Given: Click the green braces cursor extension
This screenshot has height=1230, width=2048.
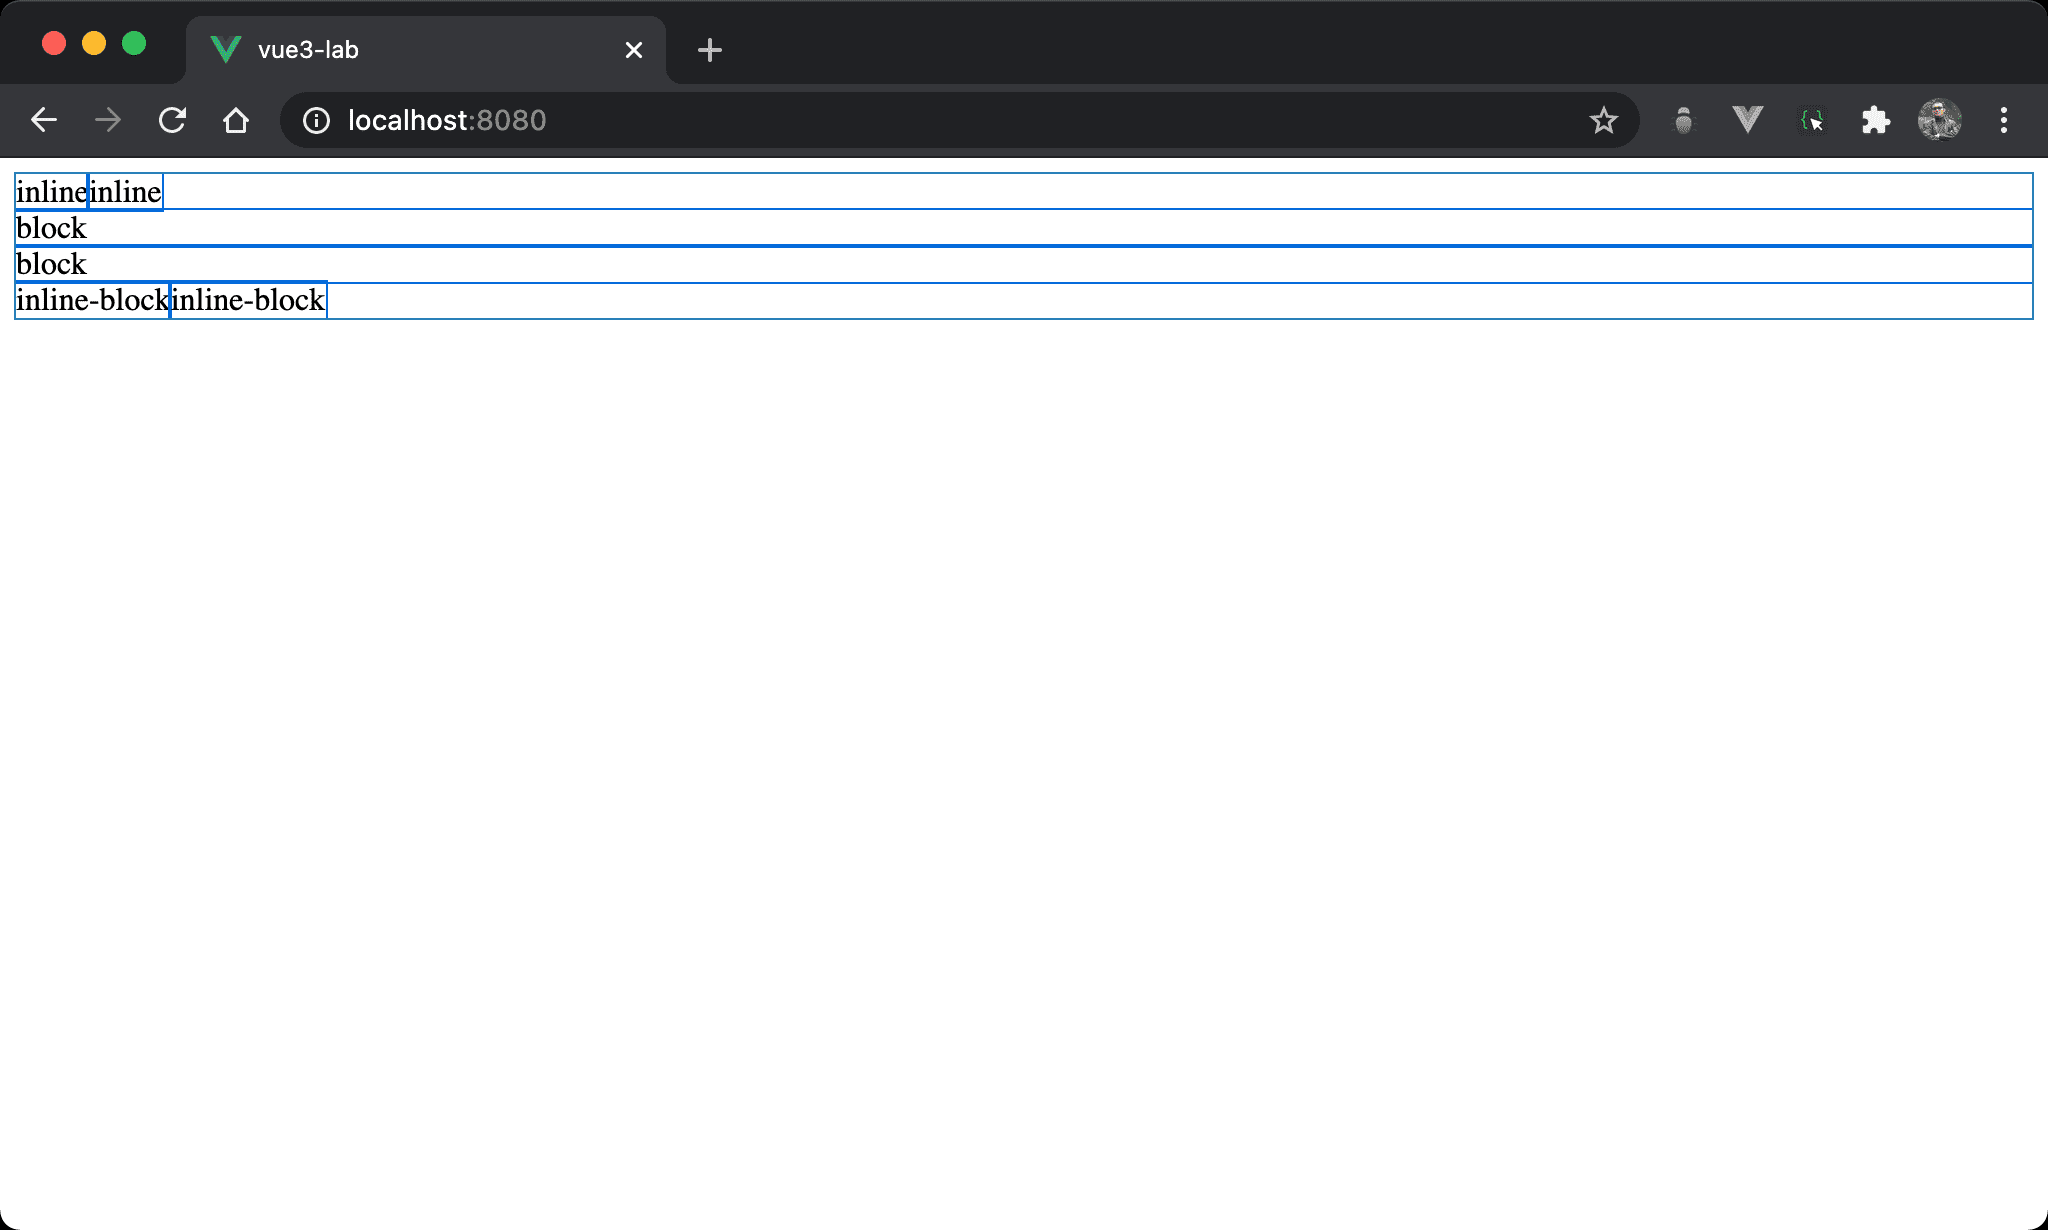Looking at the screenshot, I should click(x=1812, y=121).
